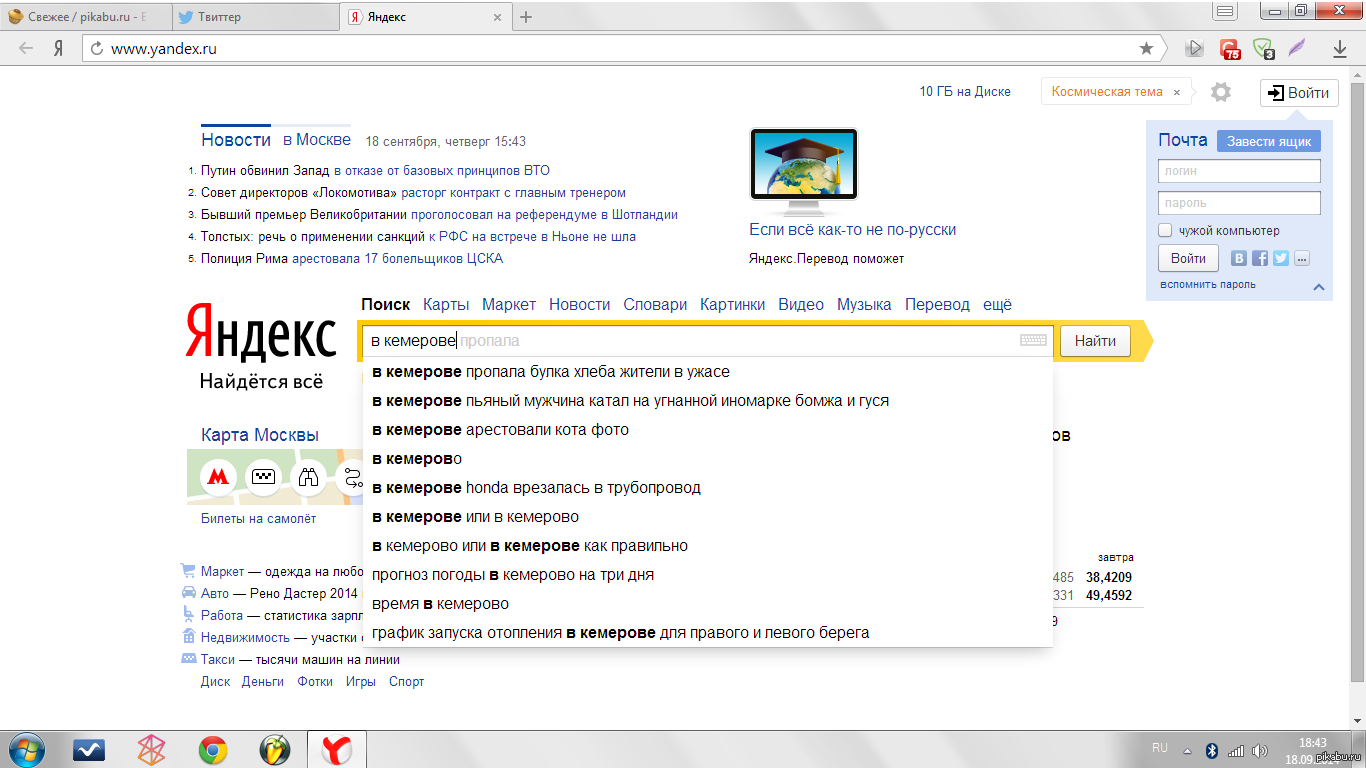
Task: Show more social login options
Action: (1301, 258)
